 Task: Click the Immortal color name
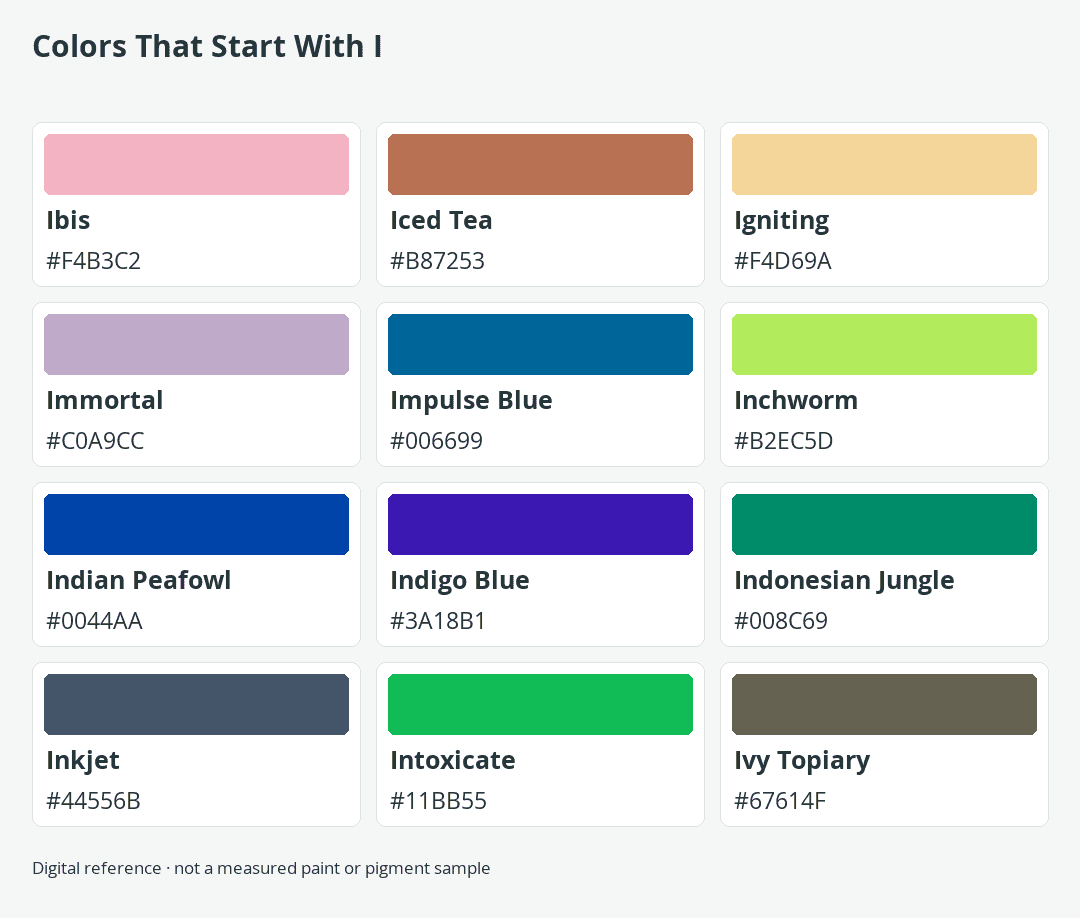coord(105,400)
